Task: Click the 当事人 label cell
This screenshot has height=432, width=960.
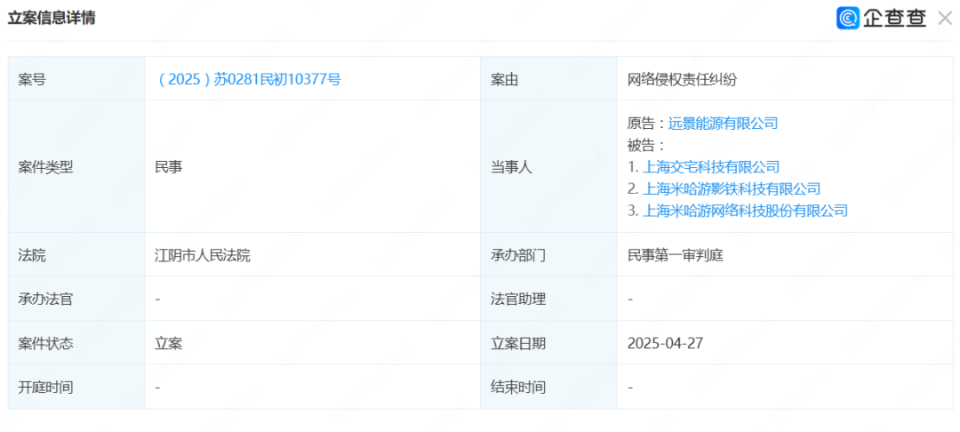Action: 549,167
